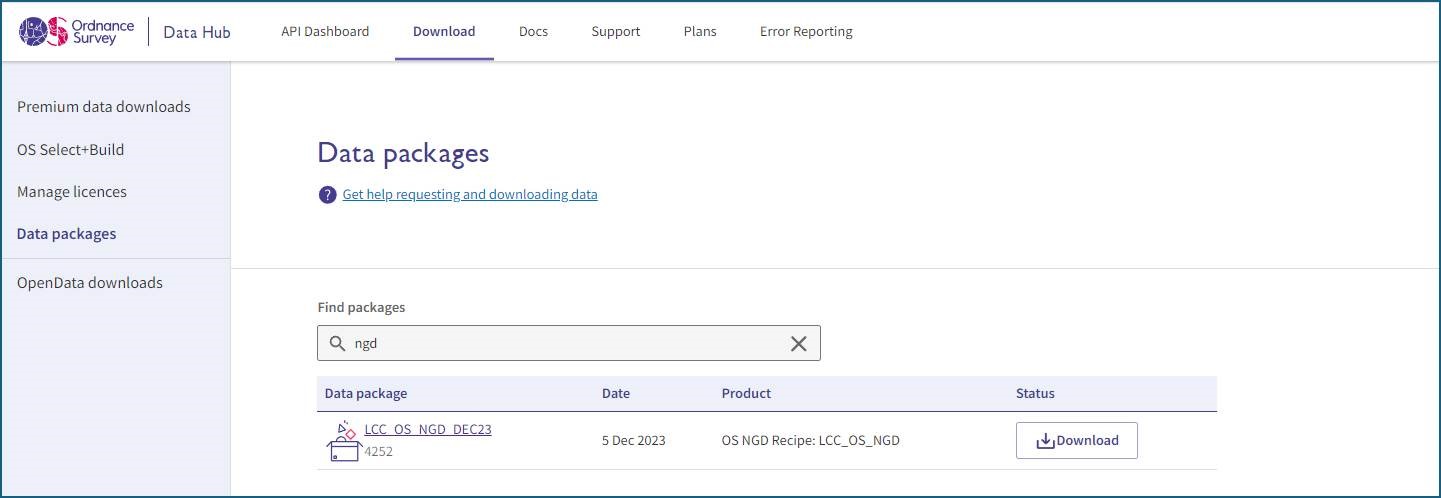This screenshot has width=1441, height=498.
Task: Download the LCC_OS_NGD_DEC23 package
Action: tap(1077, 440)
